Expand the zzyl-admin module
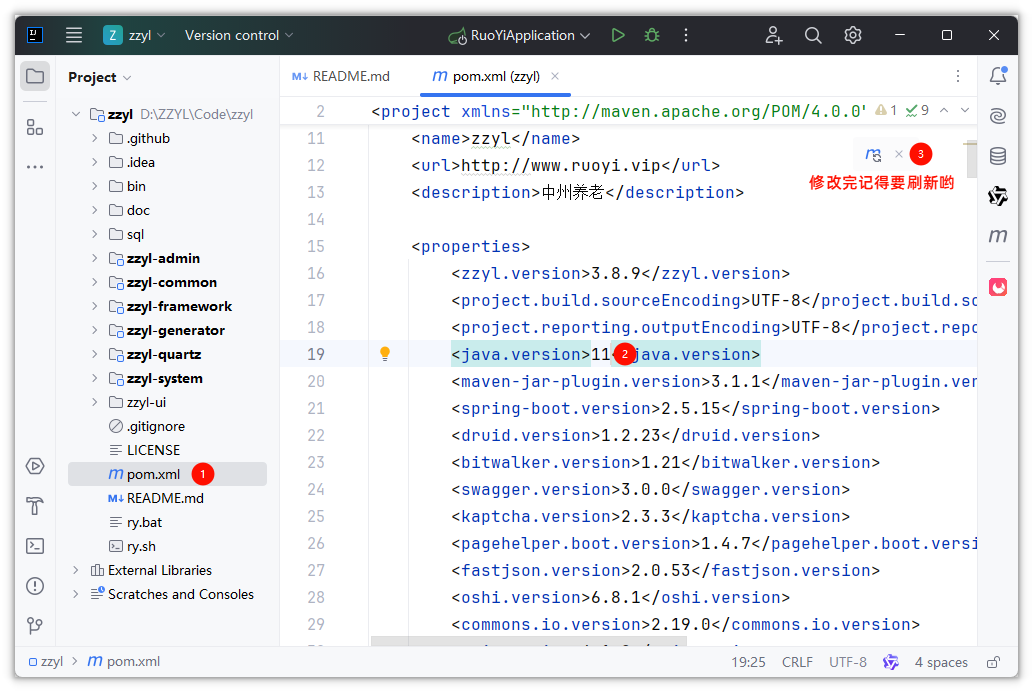 94,258
